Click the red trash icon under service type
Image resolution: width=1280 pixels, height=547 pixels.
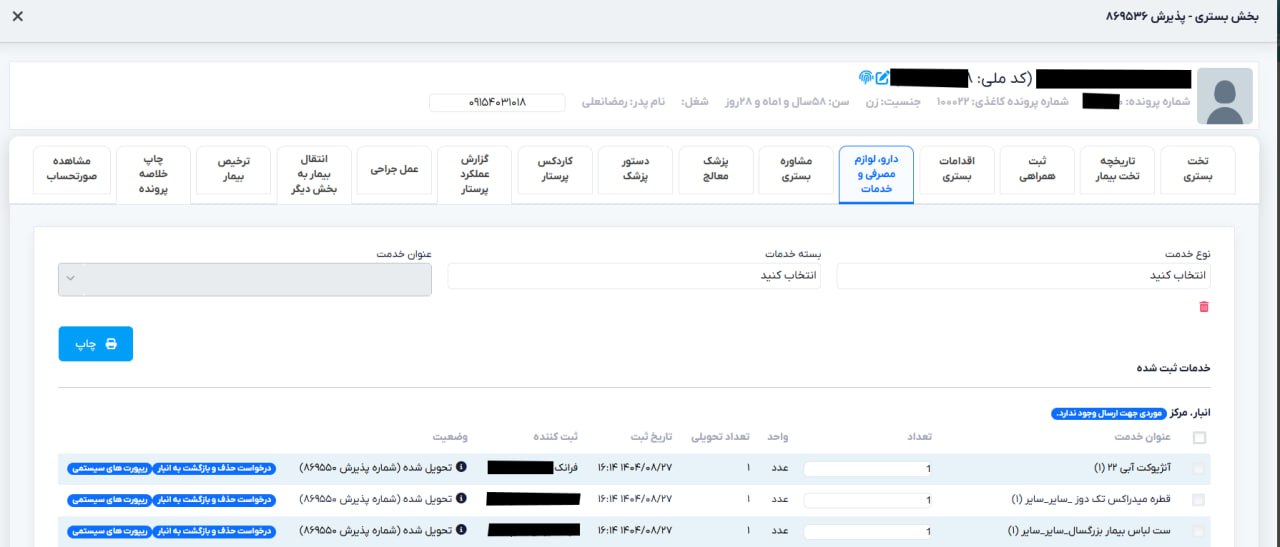point(1204,307)
